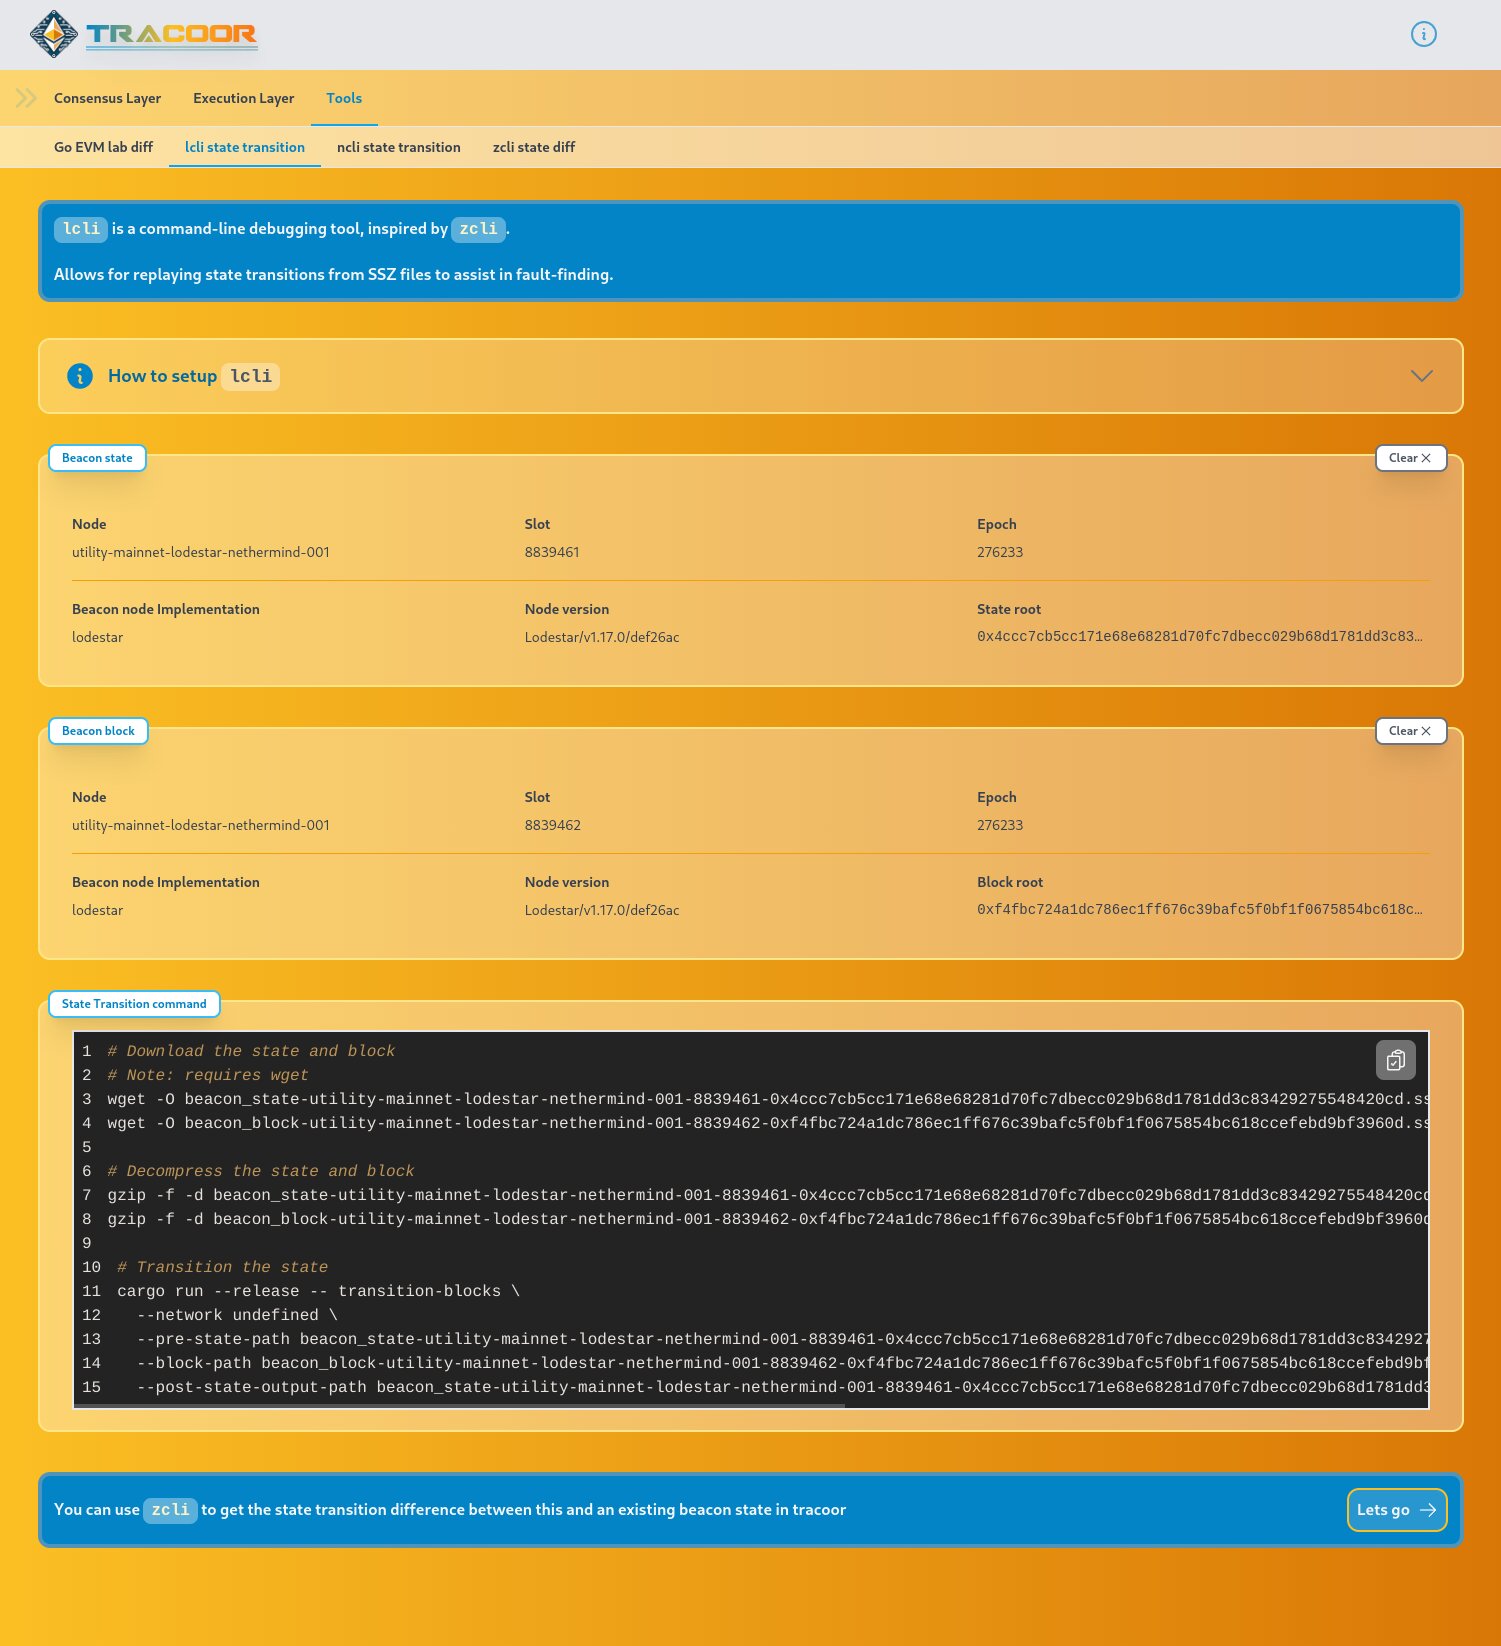This screenshot has width=1501, height=1646.
Task: Copy state transition command to clipboard
Action: click(1395, 1060)
